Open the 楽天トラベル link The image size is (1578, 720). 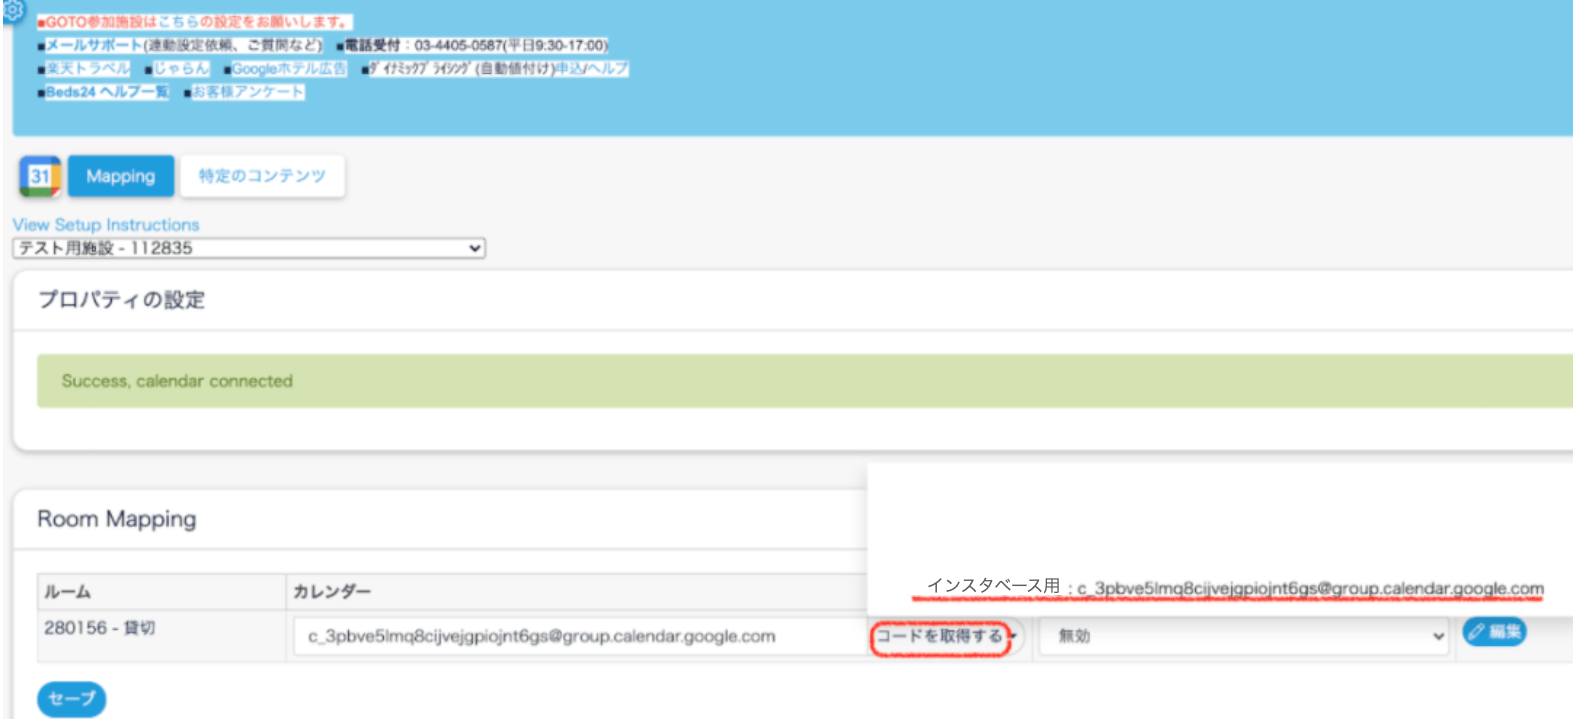(88, 69)
